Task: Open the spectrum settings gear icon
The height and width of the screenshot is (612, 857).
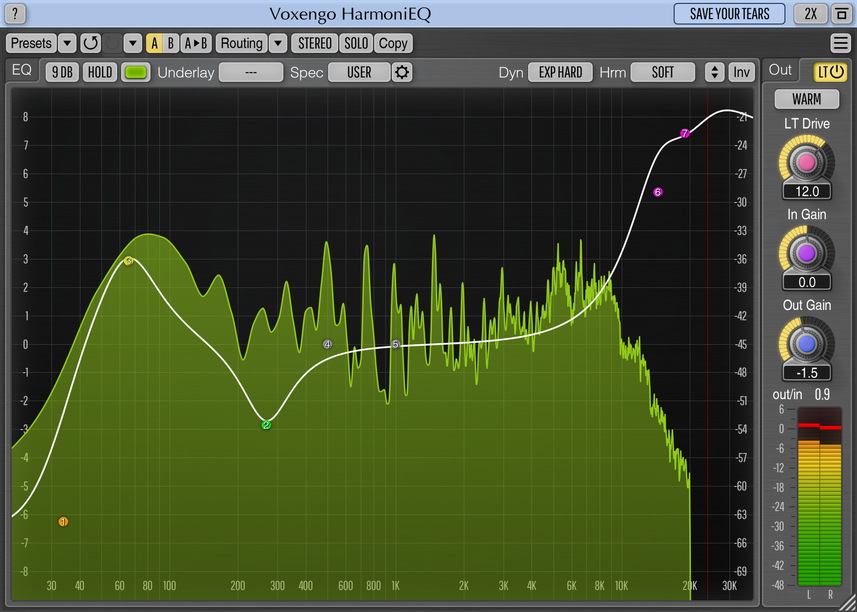Action: [402, 72]
